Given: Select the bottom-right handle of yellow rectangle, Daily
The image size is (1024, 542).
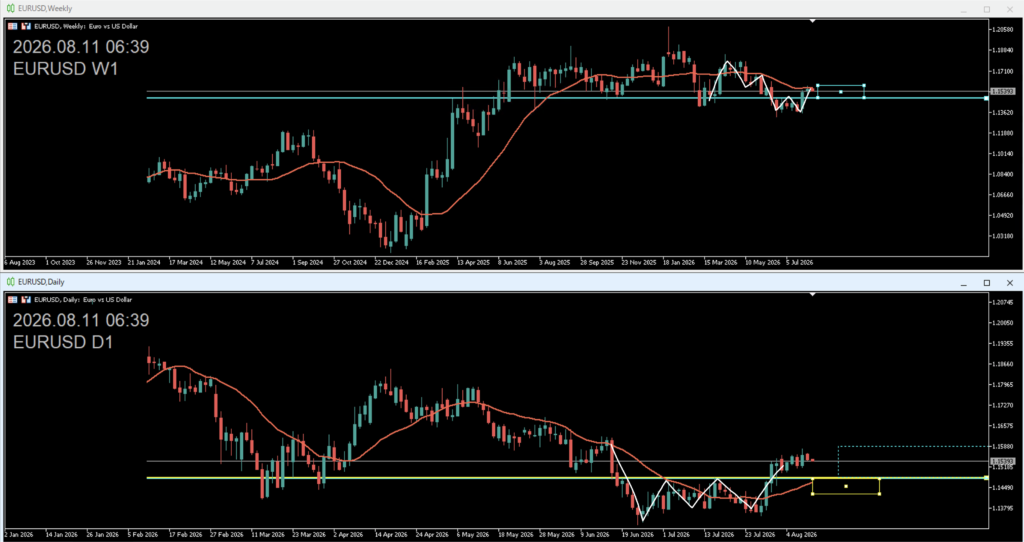Looking at the screenshot, I should coord(879,494).
